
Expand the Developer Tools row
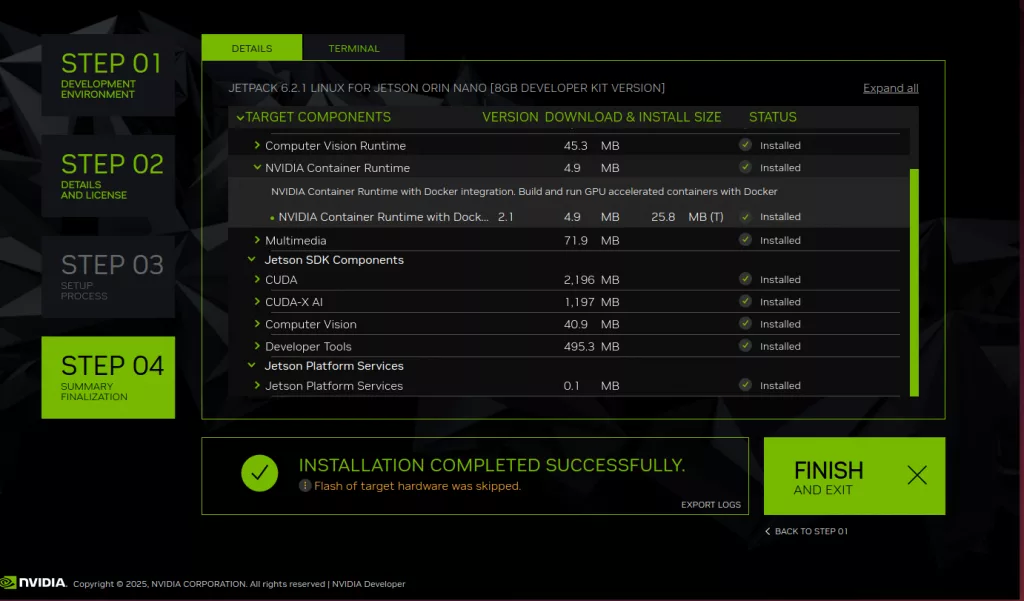[257, 346]
